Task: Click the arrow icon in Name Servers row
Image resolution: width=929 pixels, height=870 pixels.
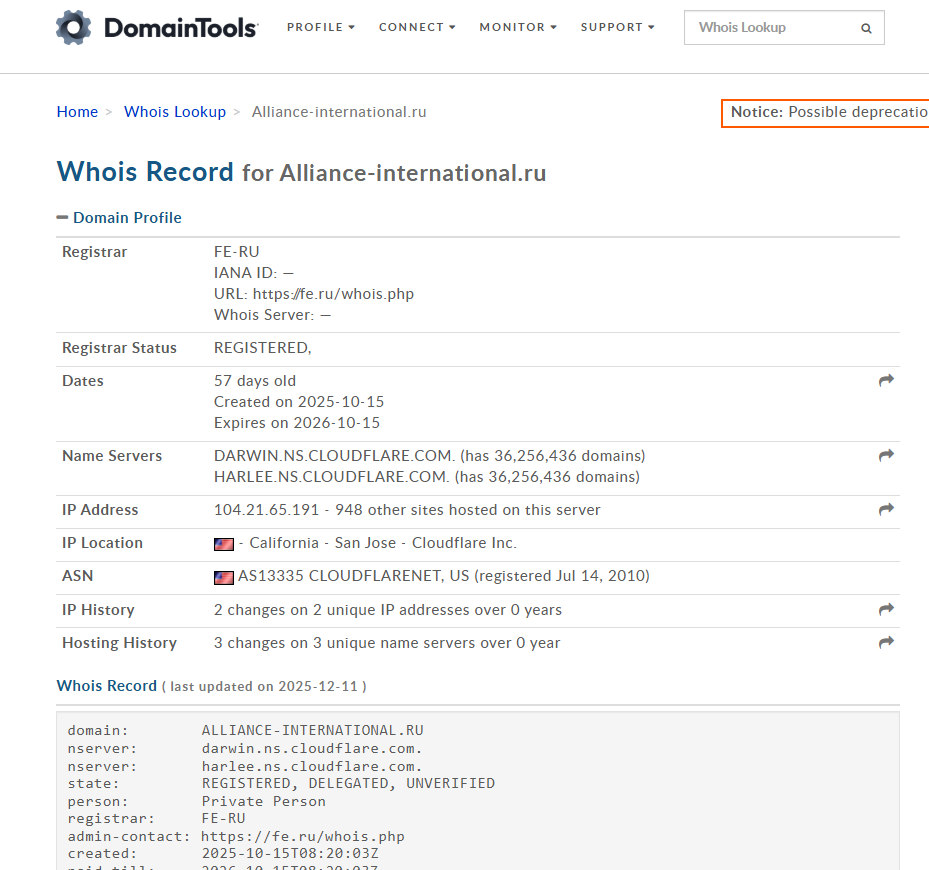Action: click(886, 456)
